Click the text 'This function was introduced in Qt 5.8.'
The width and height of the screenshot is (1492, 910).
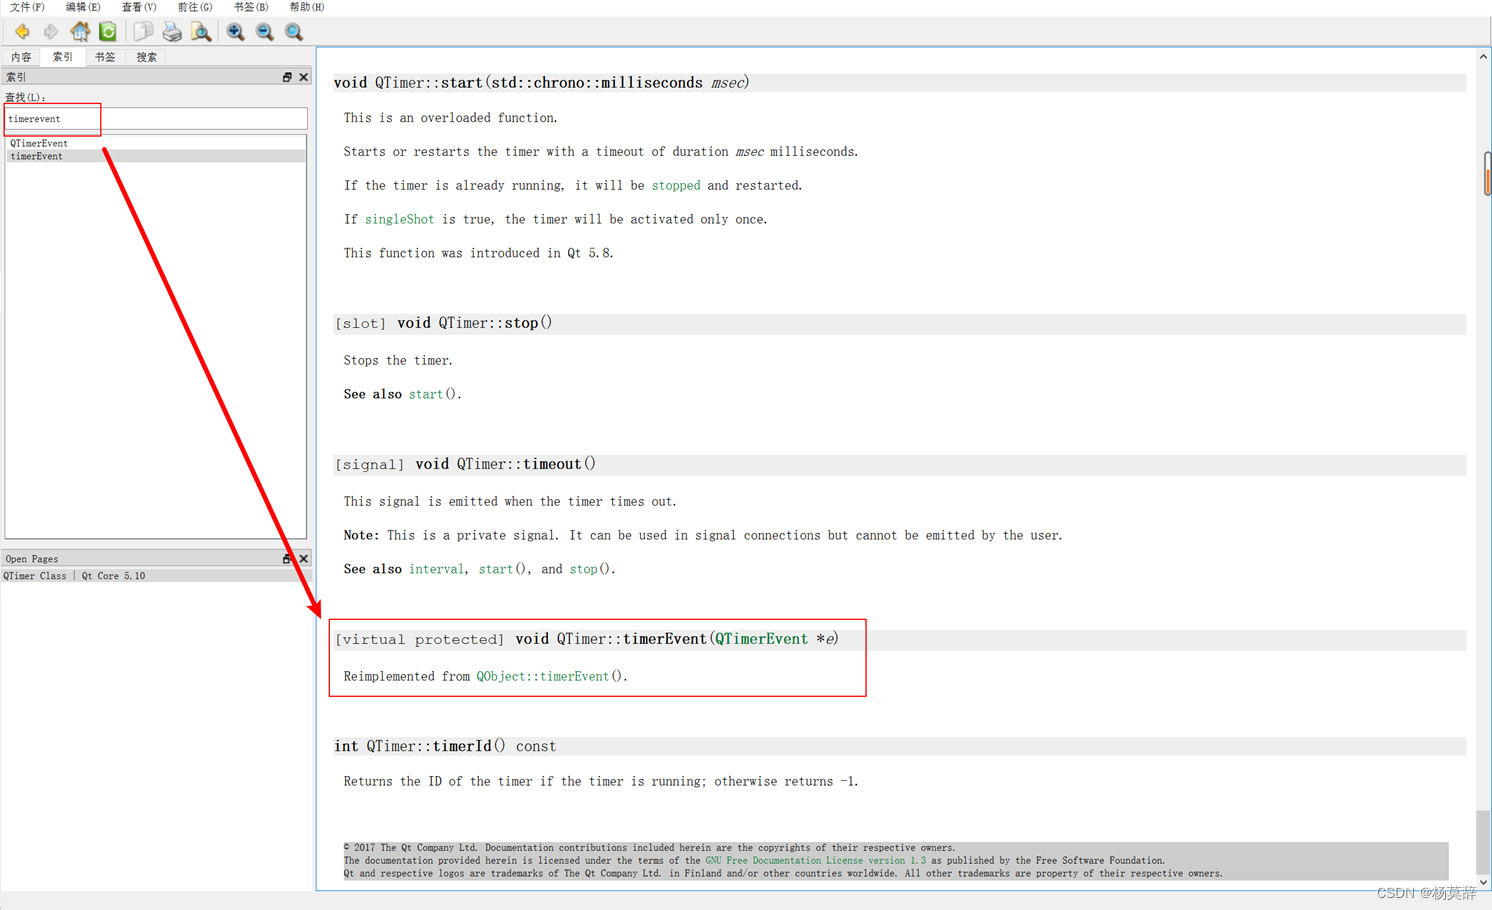[x=478, y=254]
